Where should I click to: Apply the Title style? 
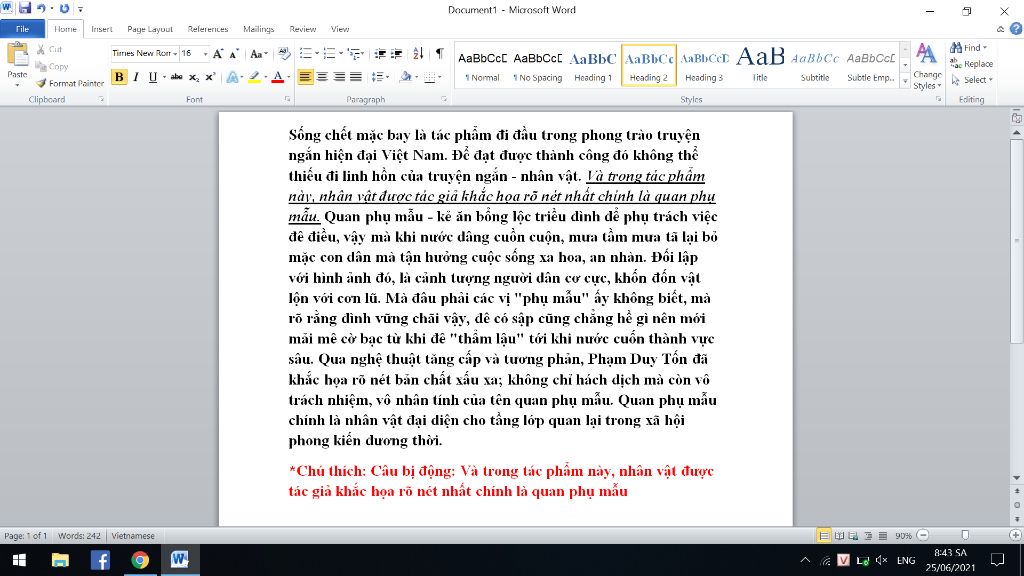[760, 65]
